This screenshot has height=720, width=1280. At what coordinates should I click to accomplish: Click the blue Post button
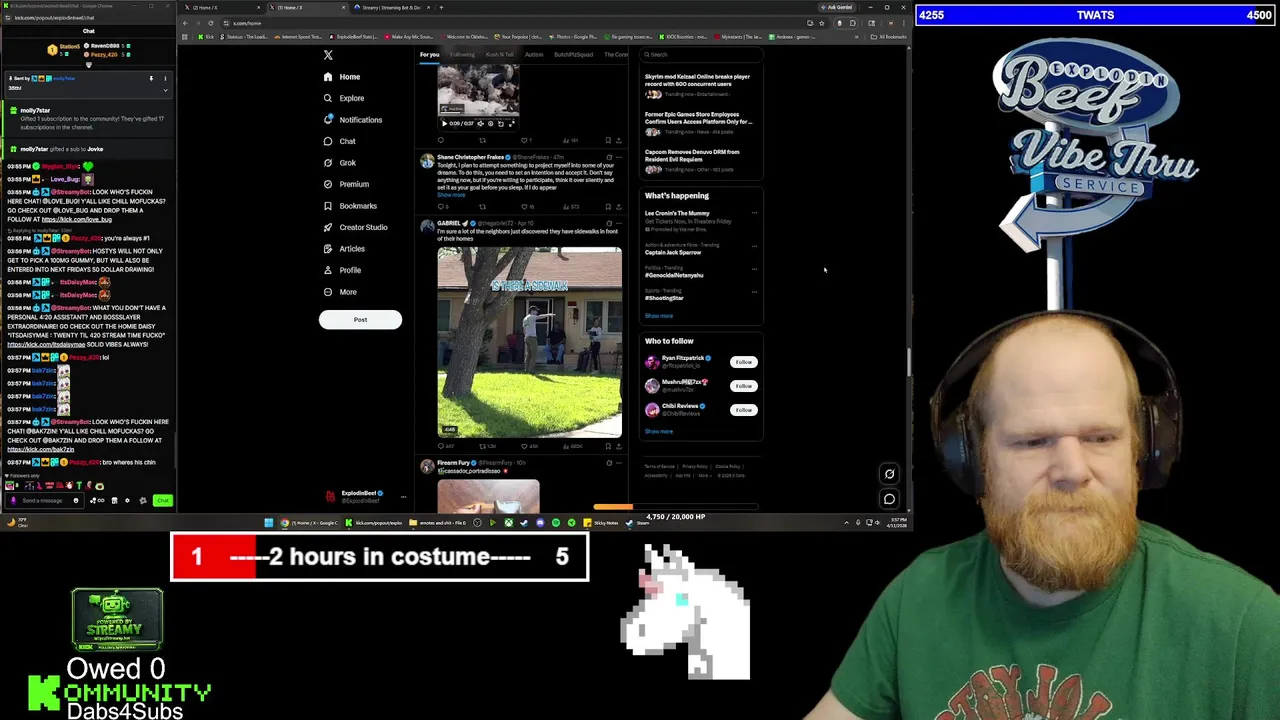(x=360, y=320)
